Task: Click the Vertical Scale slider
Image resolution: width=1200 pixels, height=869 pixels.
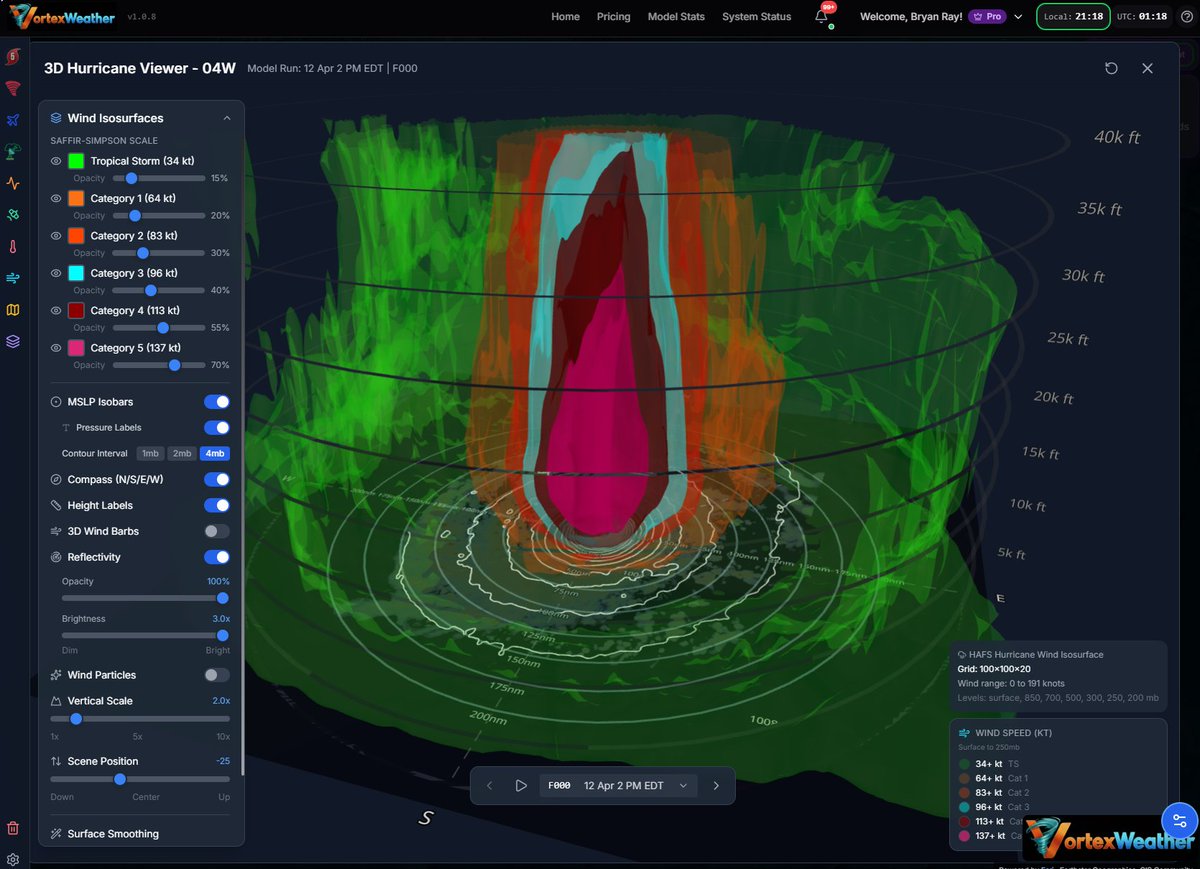Action: click(140, 719)
